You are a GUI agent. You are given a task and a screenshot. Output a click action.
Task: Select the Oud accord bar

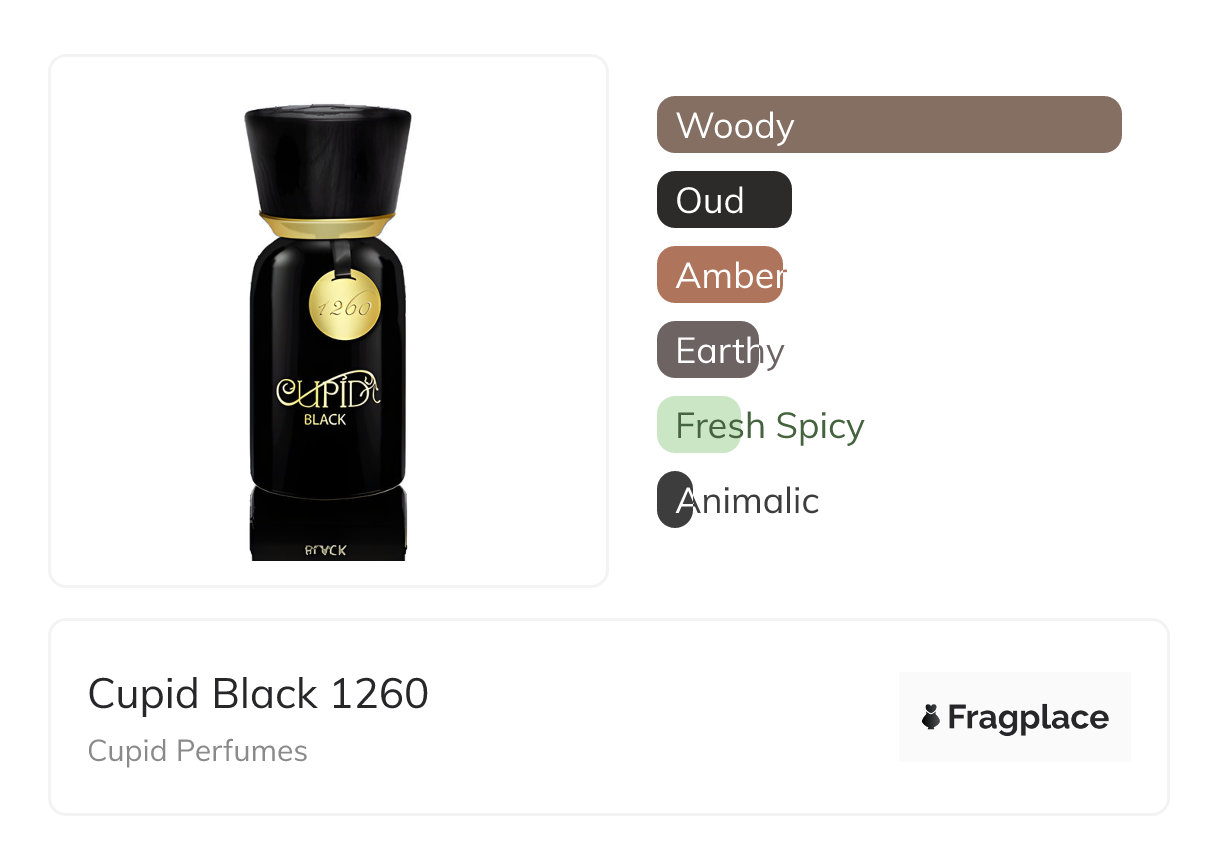pyautogui.click(x=723, y=200)
